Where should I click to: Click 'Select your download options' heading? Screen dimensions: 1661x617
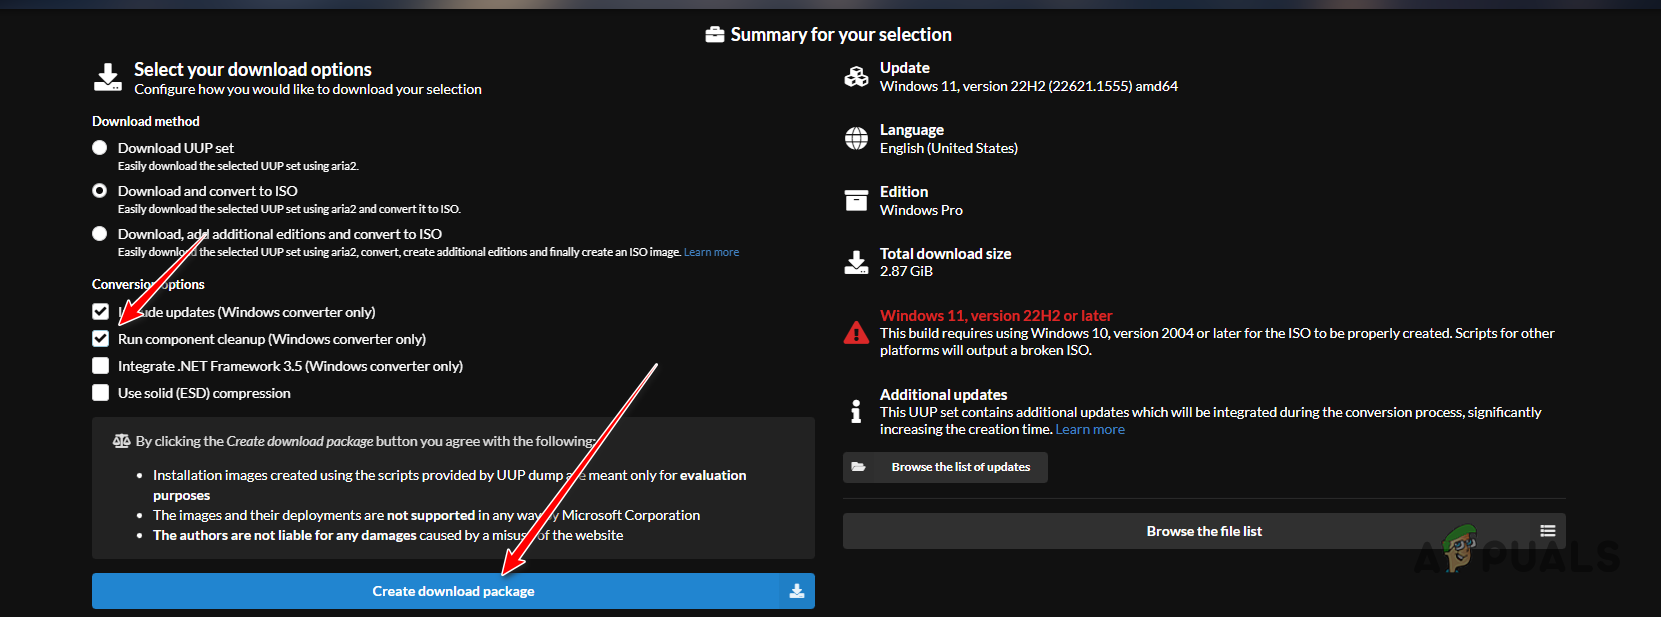(x=253, y=69)
